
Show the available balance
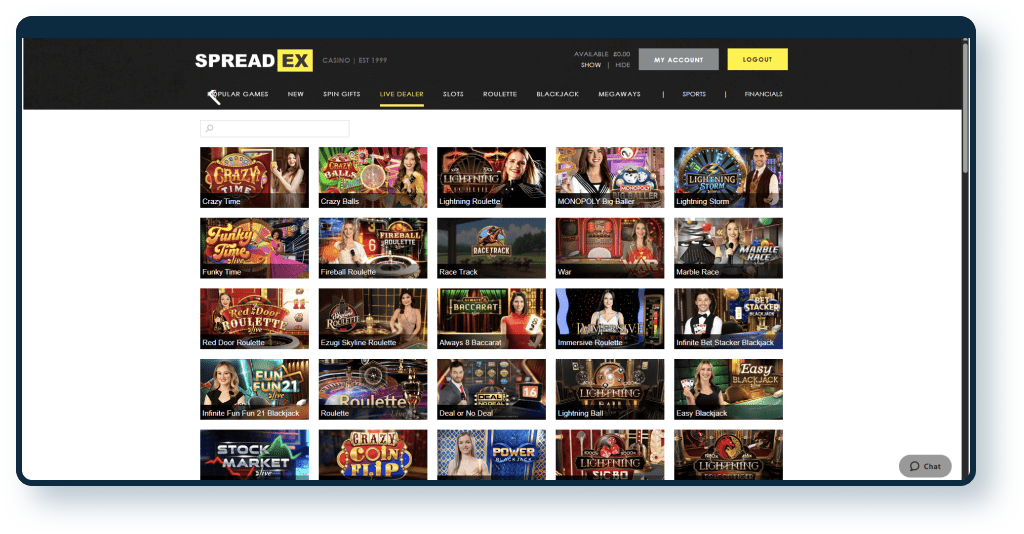click(x=591, y=65)
